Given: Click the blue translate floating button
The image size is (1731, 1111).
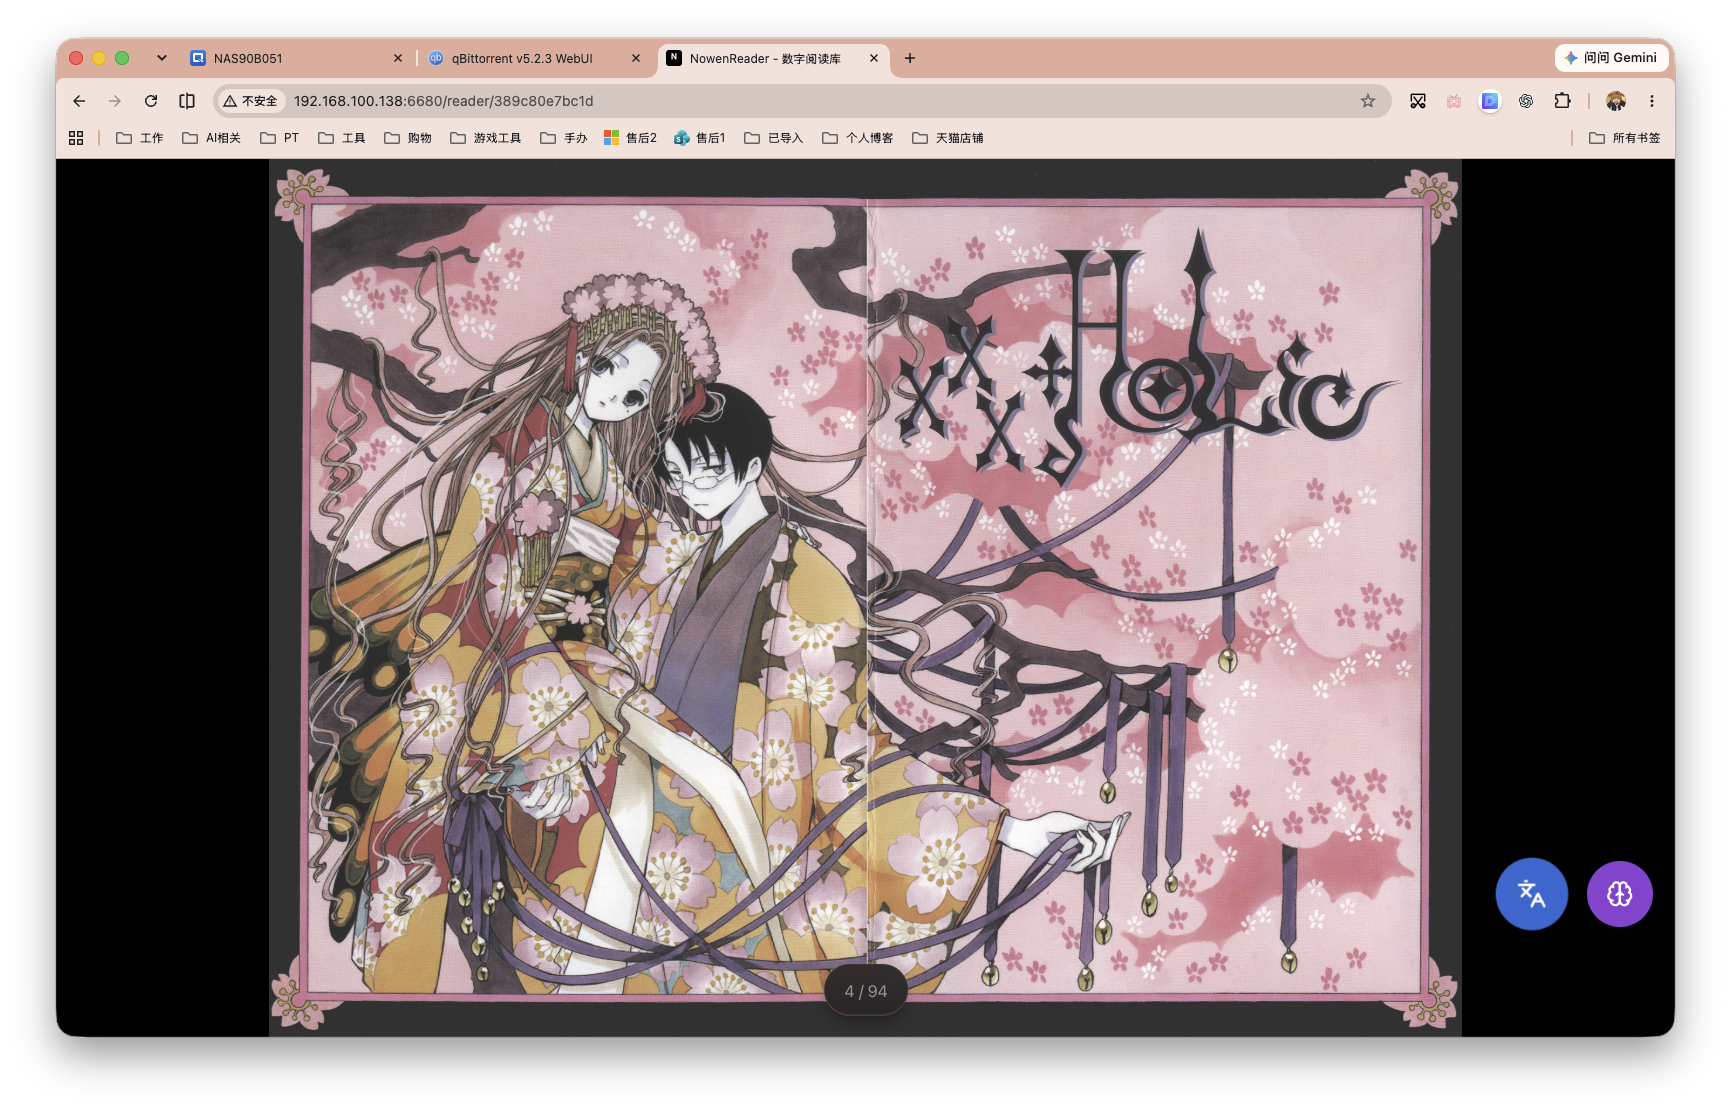Looking at the screenshot, I should [1531, 894].
